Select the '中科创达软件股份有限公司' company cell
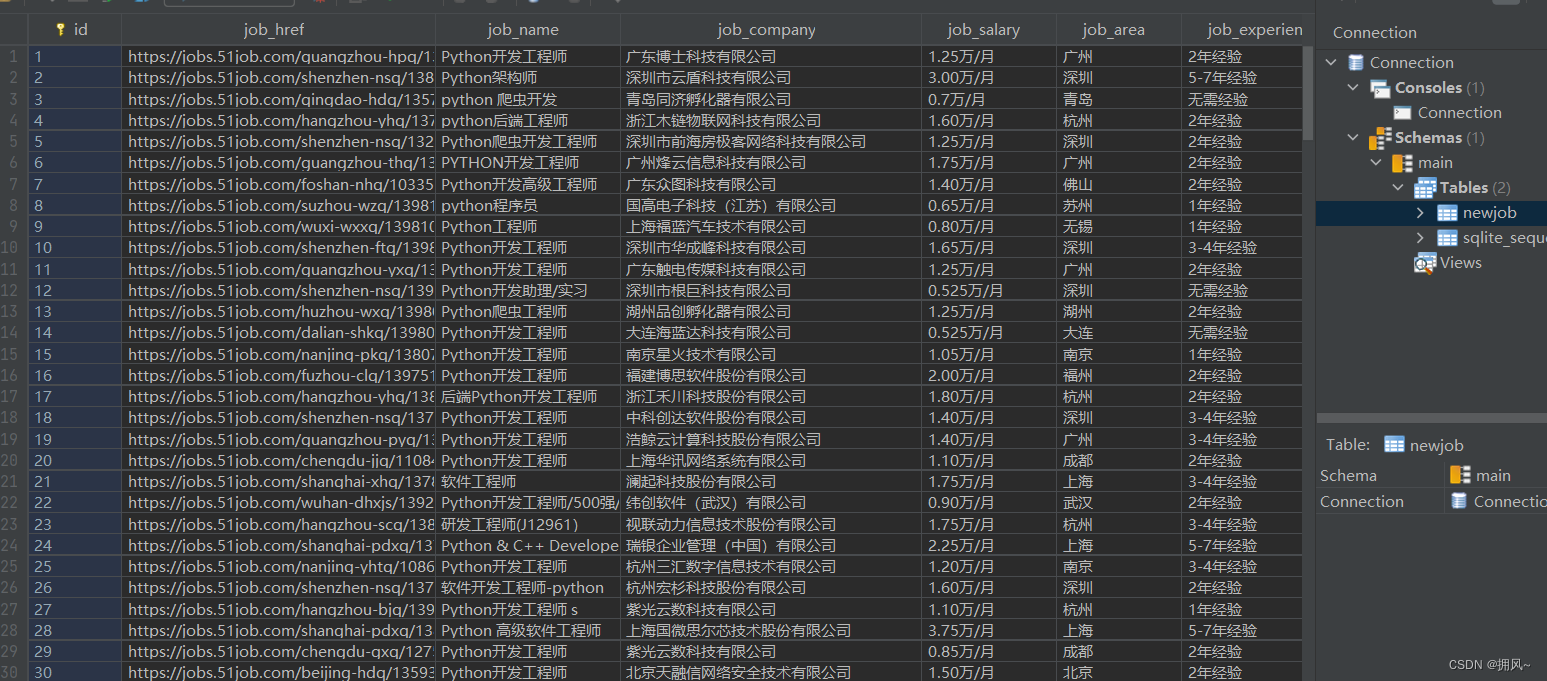1547x681 pixels. click(x=771, y=418)
